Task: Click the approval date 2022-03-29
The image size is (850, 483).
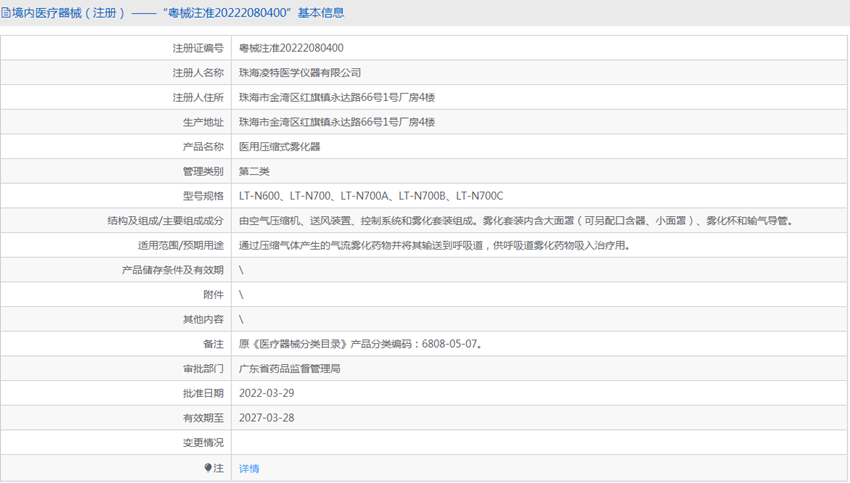Action: [x=267, y=394]
